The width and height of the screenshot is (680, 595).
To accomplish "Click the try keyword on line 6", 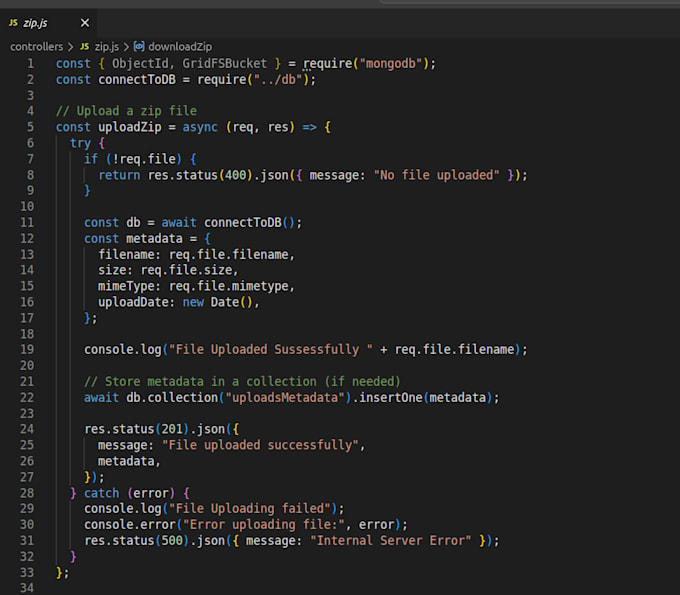I will [x=80, y=143].
